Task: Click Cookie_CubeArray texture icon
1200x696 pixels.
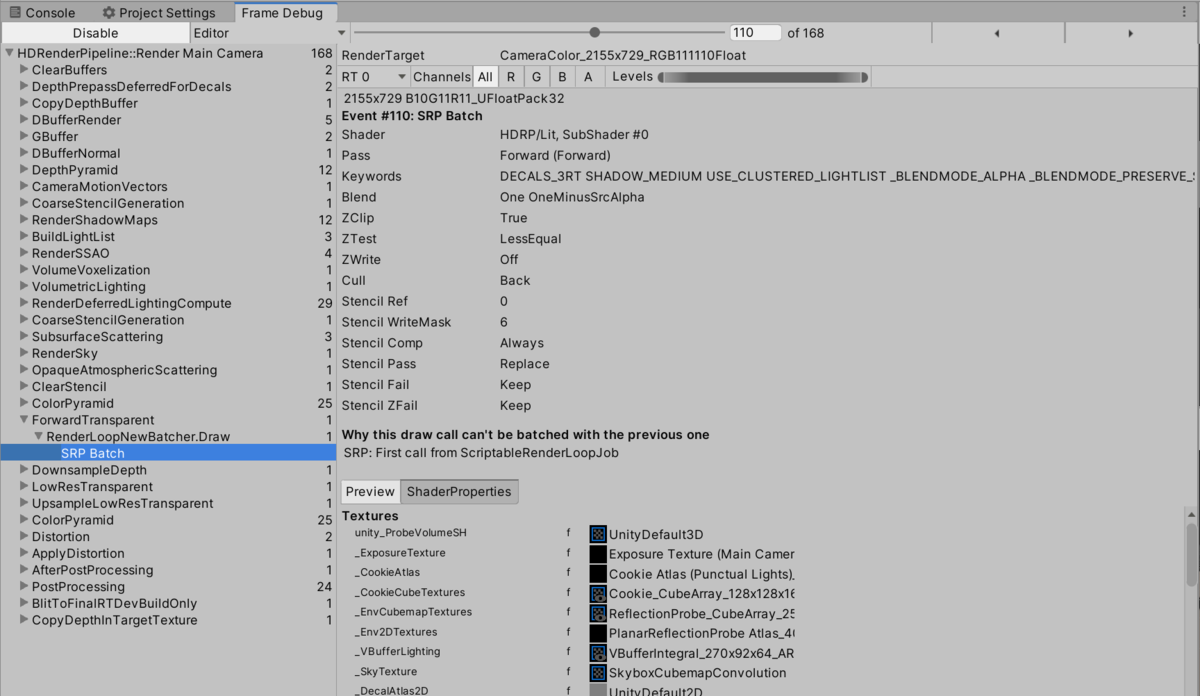Action: click(x=598, y=593)
